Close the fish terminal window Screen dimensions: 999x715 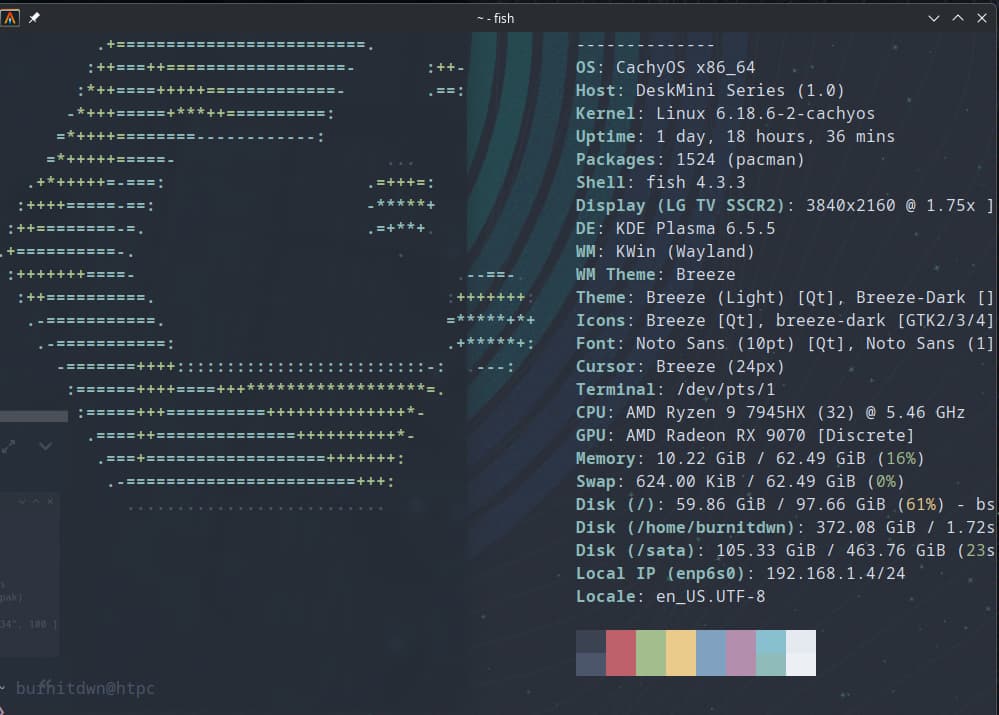981,18
